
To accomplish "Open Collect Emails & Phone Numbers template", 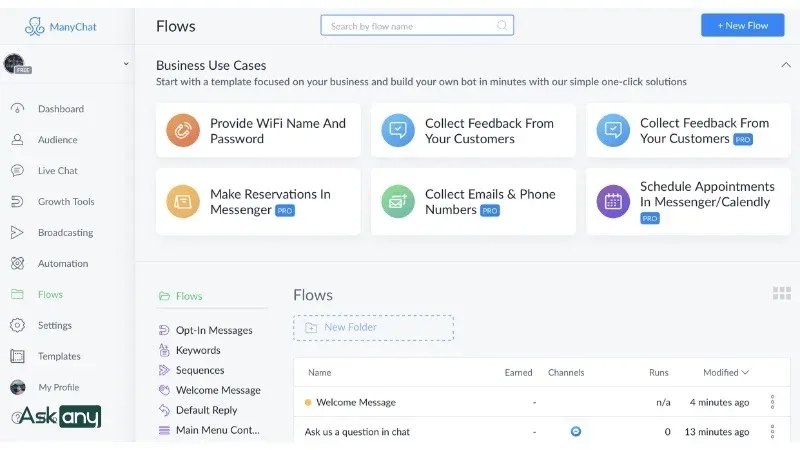I will [x=473, y=202].
